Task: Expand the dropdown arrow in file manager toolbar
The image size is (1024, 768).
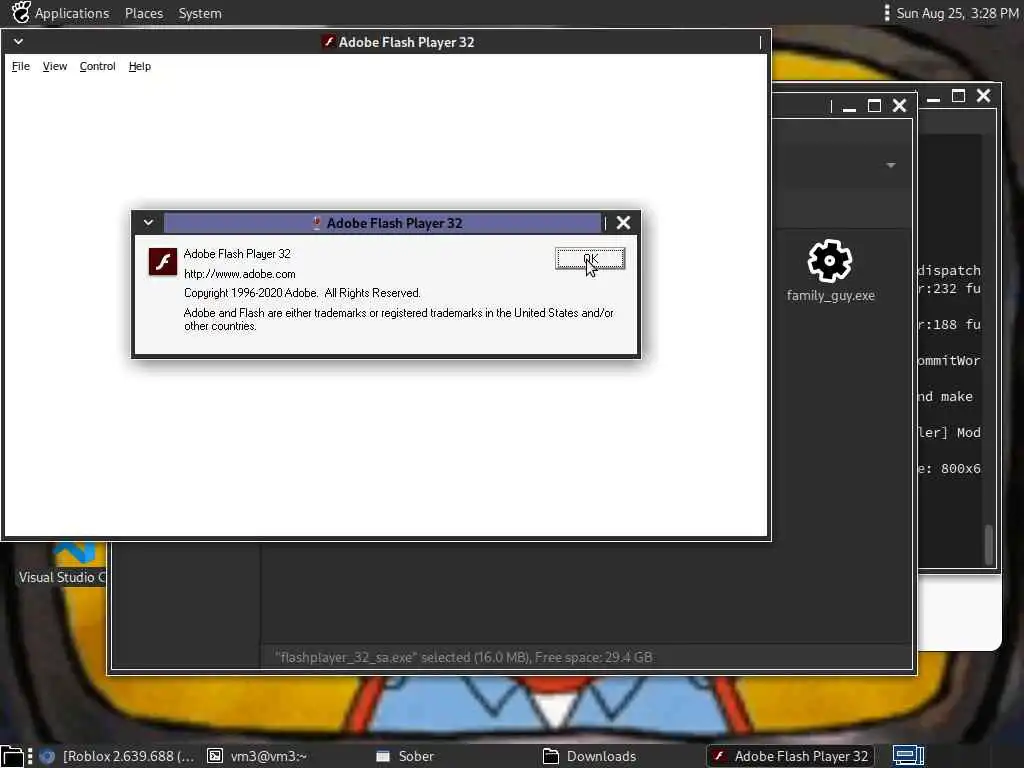Action: click(890, 165)
